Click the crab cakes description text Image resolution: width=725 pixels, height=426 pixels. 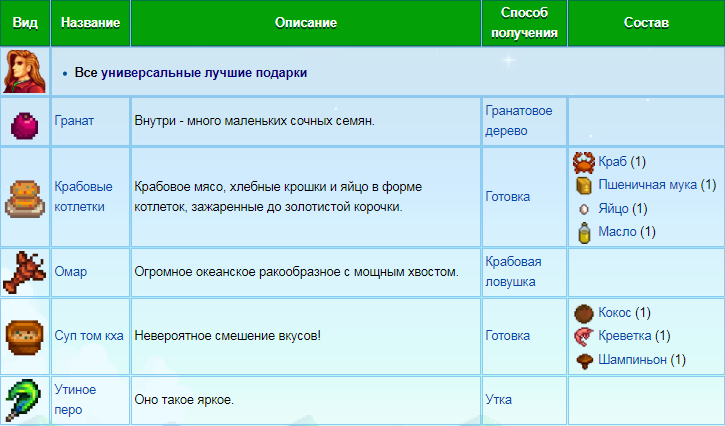[x=278, y=197]
